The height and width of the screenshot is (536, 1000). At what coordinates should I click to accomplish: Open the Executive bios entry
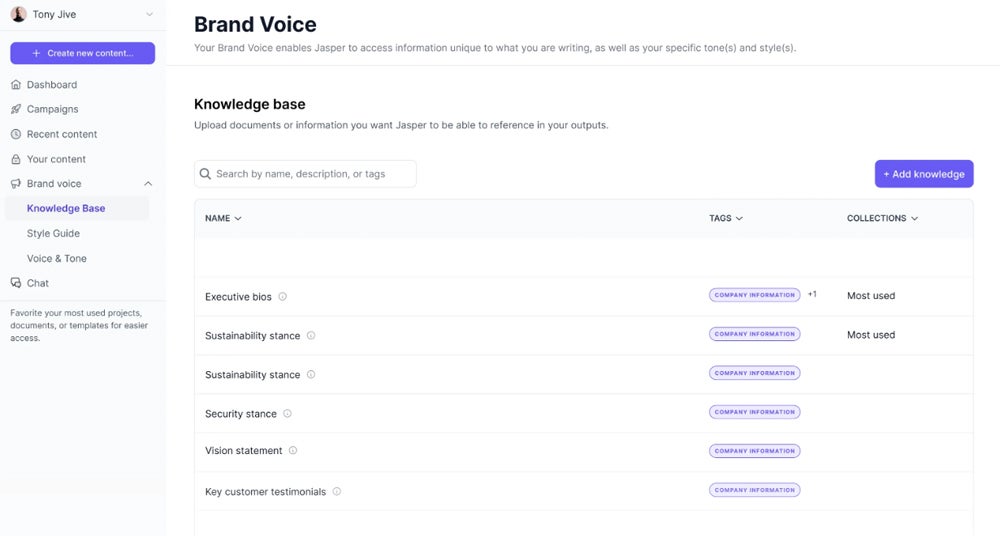[x=238, y=297]
